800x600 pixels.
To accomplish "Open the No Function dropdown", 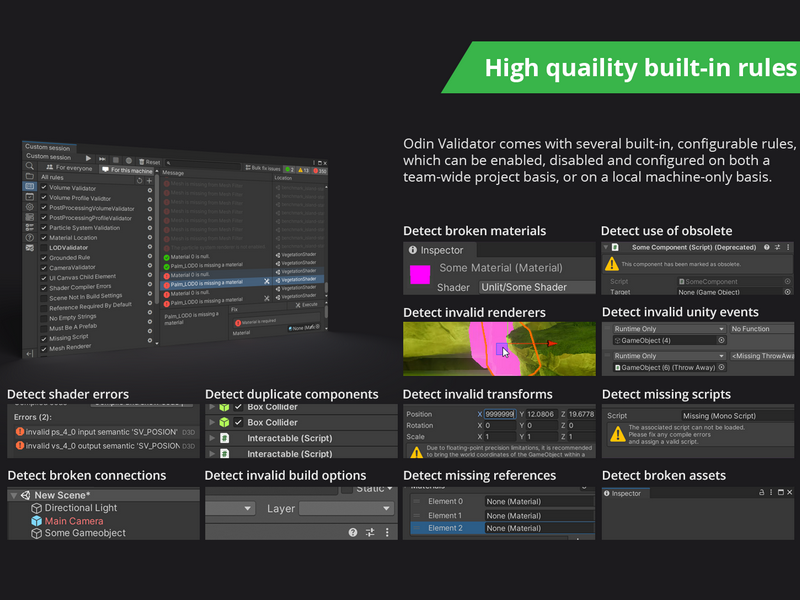I will [x=762, y=329].
